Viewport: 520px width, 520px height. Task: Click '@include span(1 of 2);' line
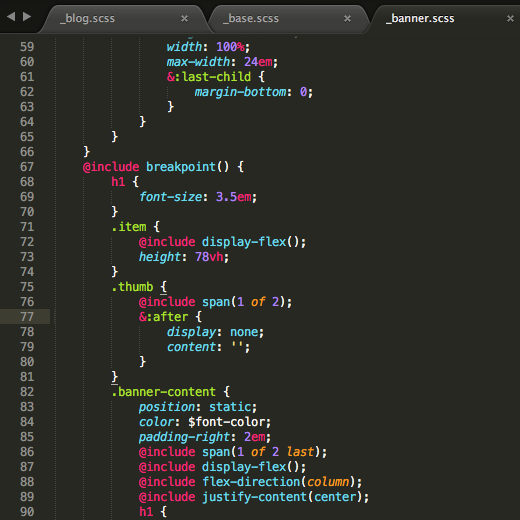(x=215, y=302)
